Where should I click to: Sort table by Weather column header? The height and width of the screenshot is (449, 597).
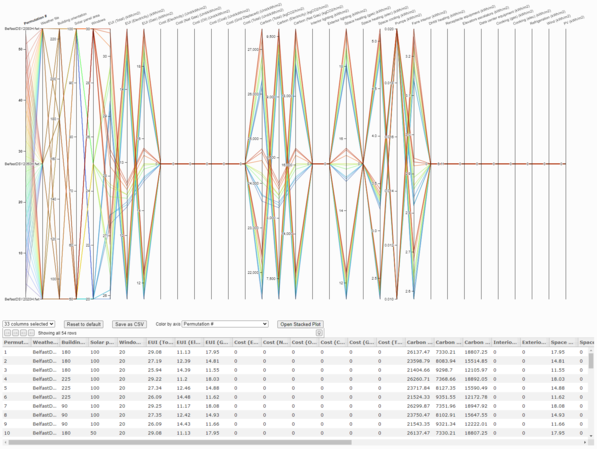45,342
